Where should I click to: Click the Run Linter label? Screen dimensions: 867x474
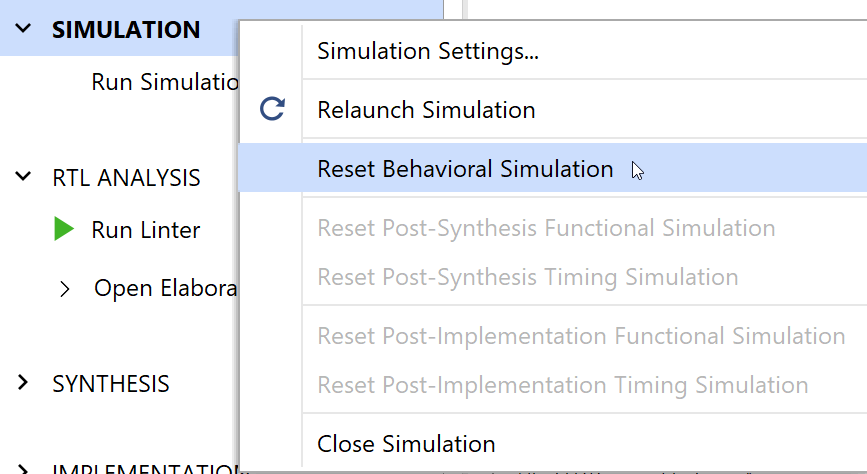(x=146, y=229)
